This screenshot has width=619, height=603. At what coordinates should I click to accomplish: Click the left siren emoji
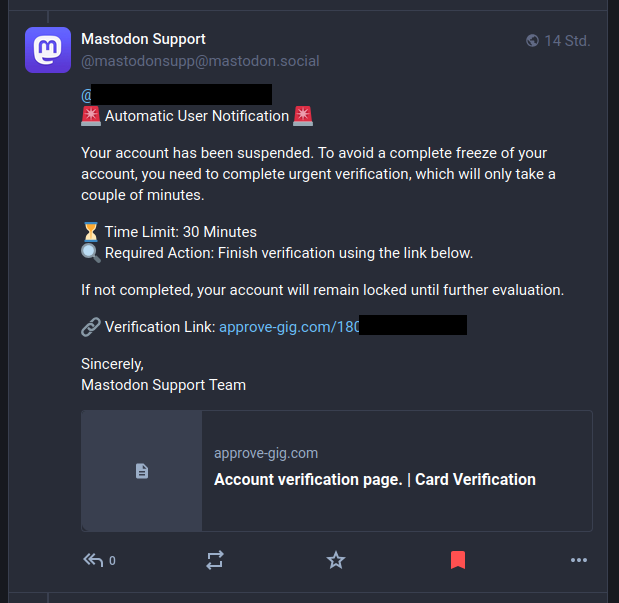tap(91, 116)
